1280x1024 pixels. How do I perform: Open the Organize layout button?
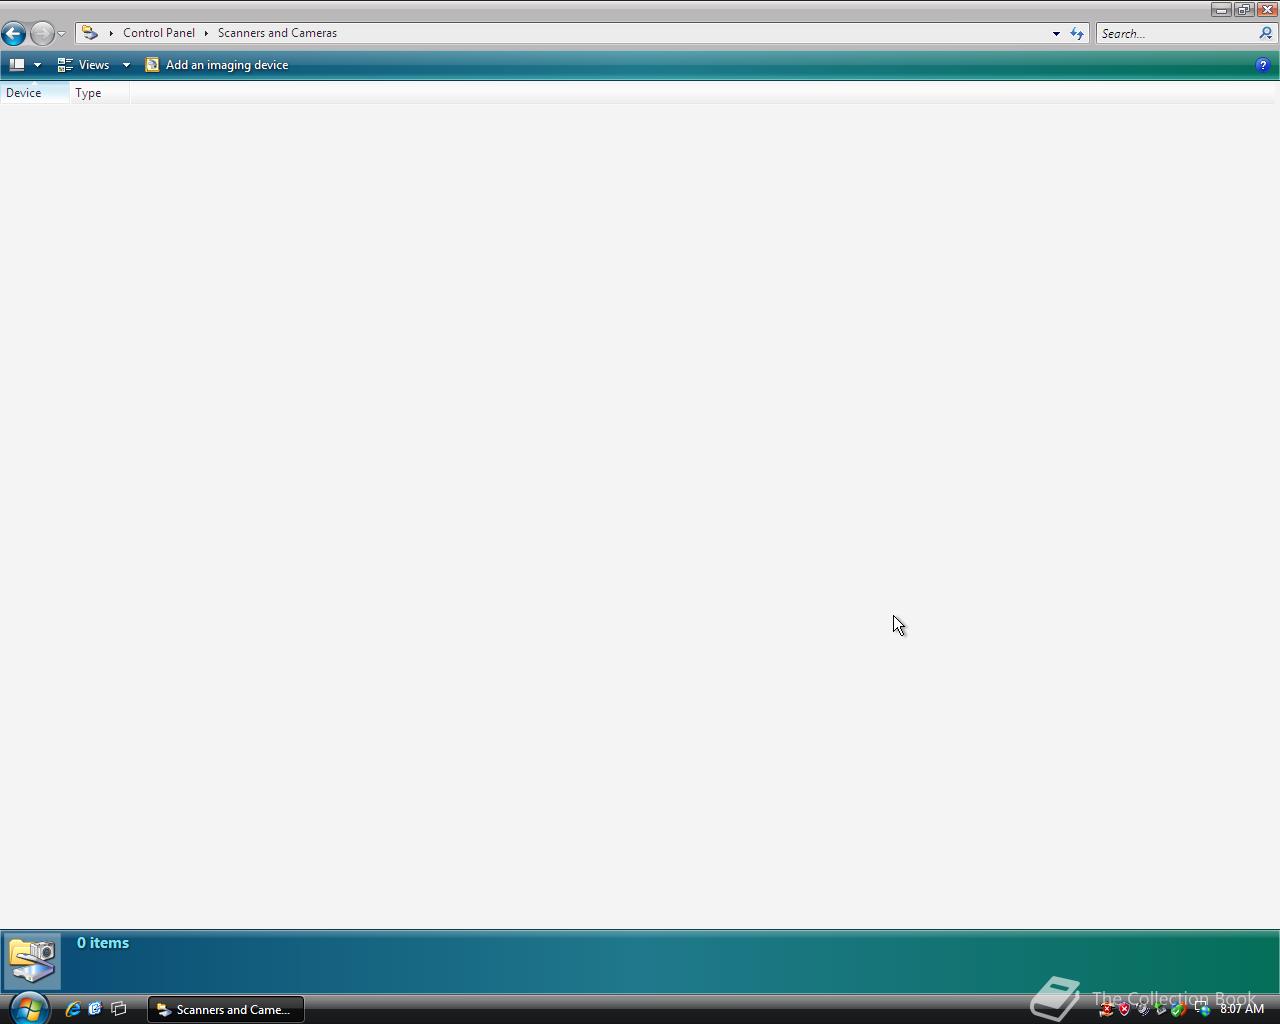[x=17, y=65]
